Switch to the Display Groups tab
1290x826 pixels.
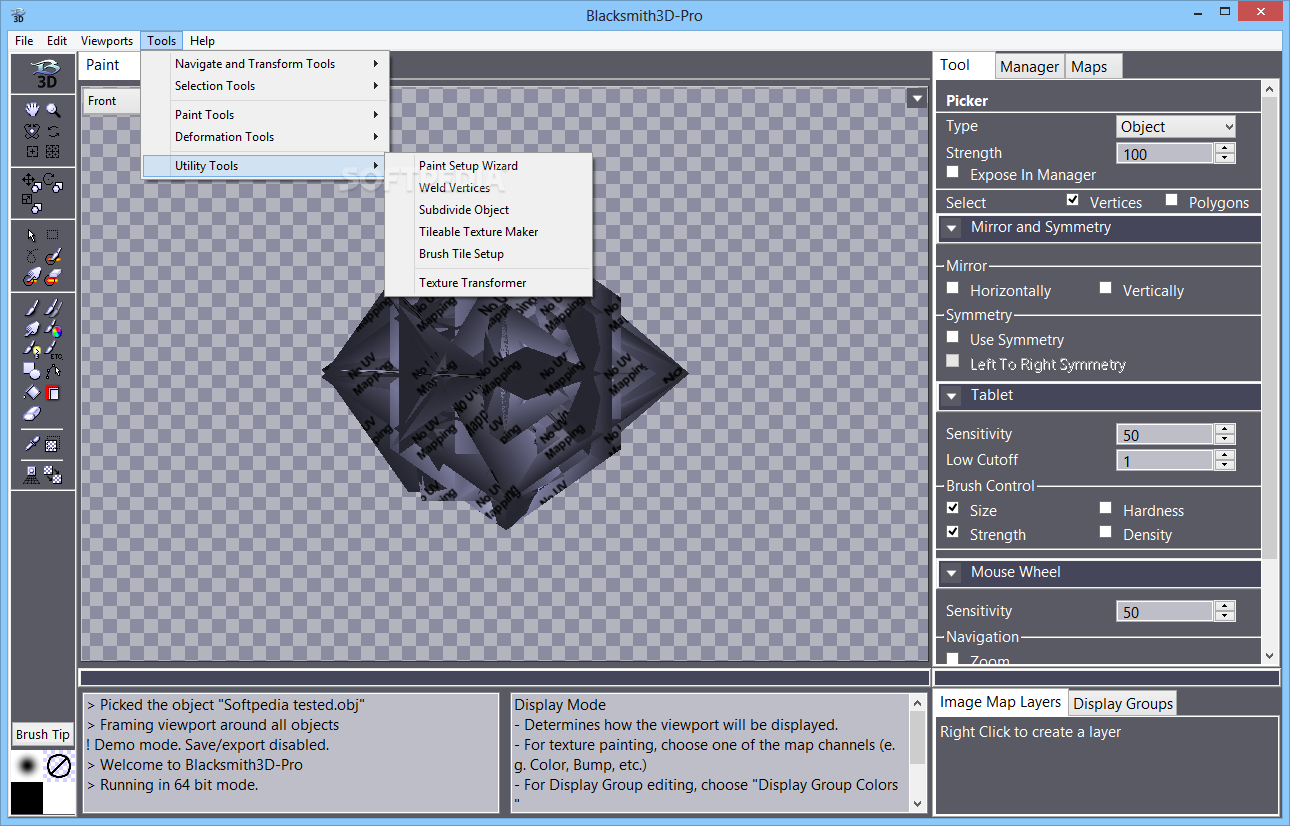pos(1123,704)
